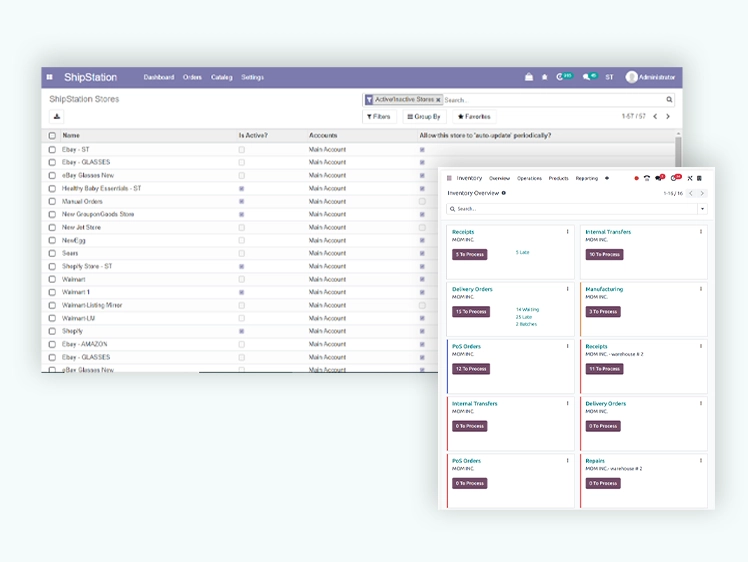Open the Filters dropdown
The image size is (748, 562).
pyautogui.click(x=379, y=116)
